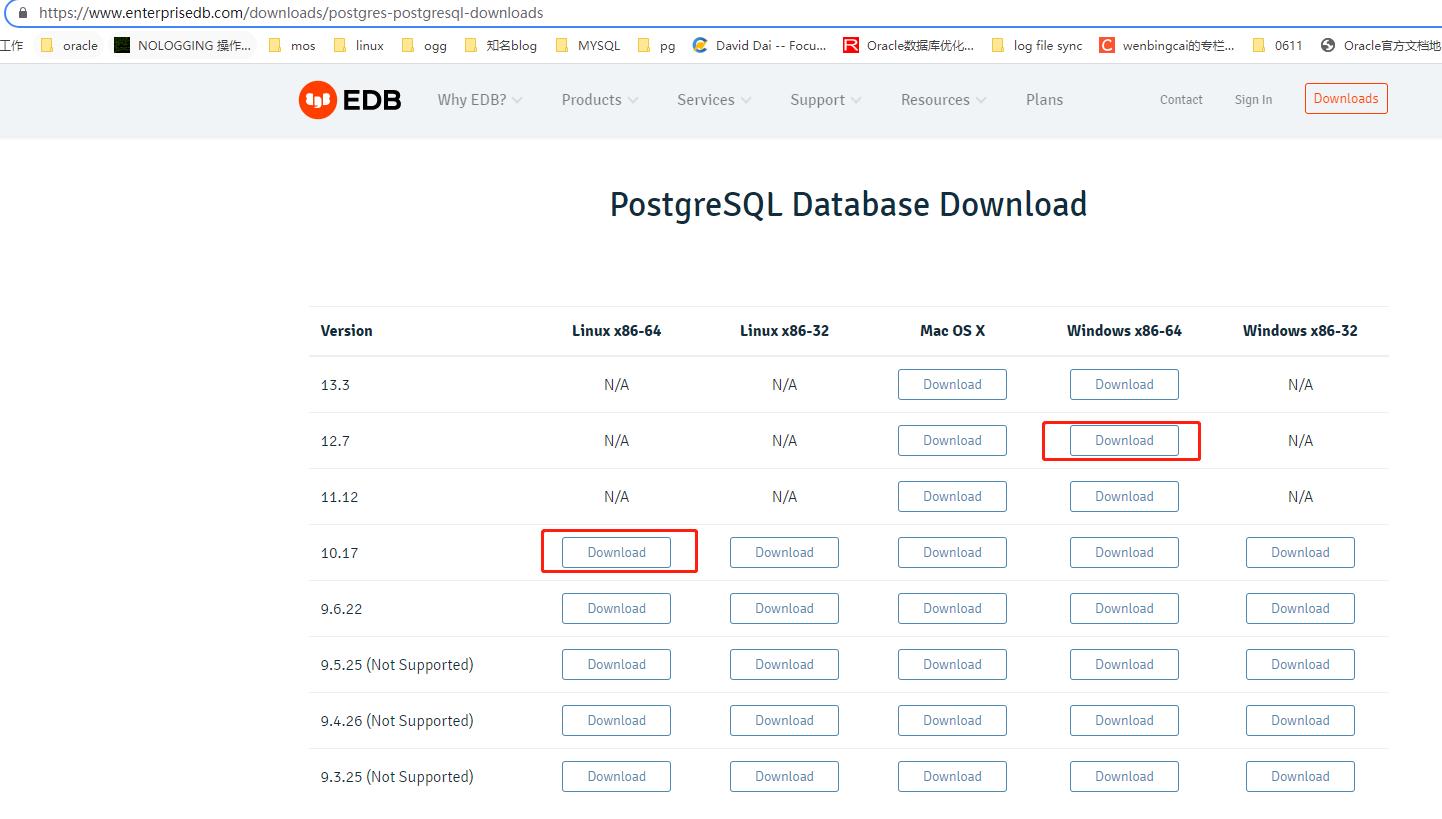Viewport: 1442px width, 819px height.
Task: Expand the Products menu
Action: coord(600,99)
